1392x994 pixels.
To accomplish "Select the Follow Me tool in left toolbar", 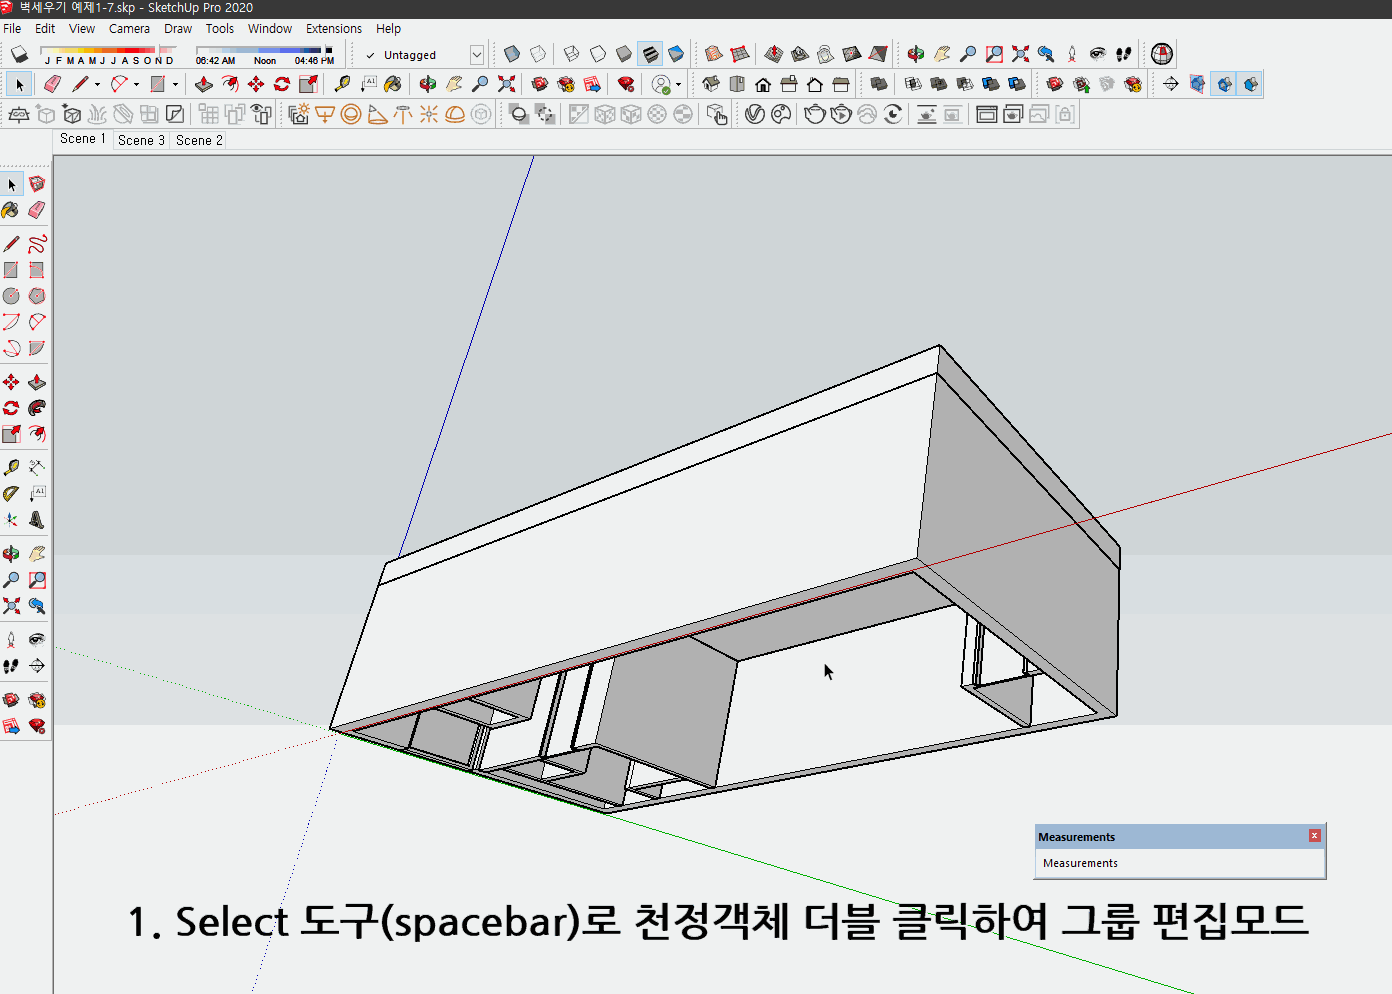I will tap(37, 408).
